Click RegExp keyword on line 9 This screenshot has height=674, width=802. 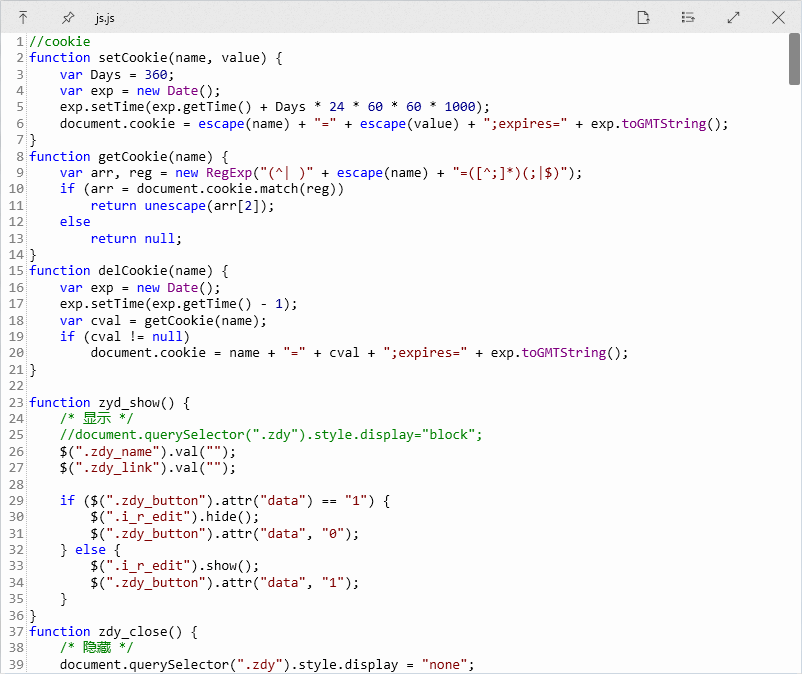(x=229, y=173)
